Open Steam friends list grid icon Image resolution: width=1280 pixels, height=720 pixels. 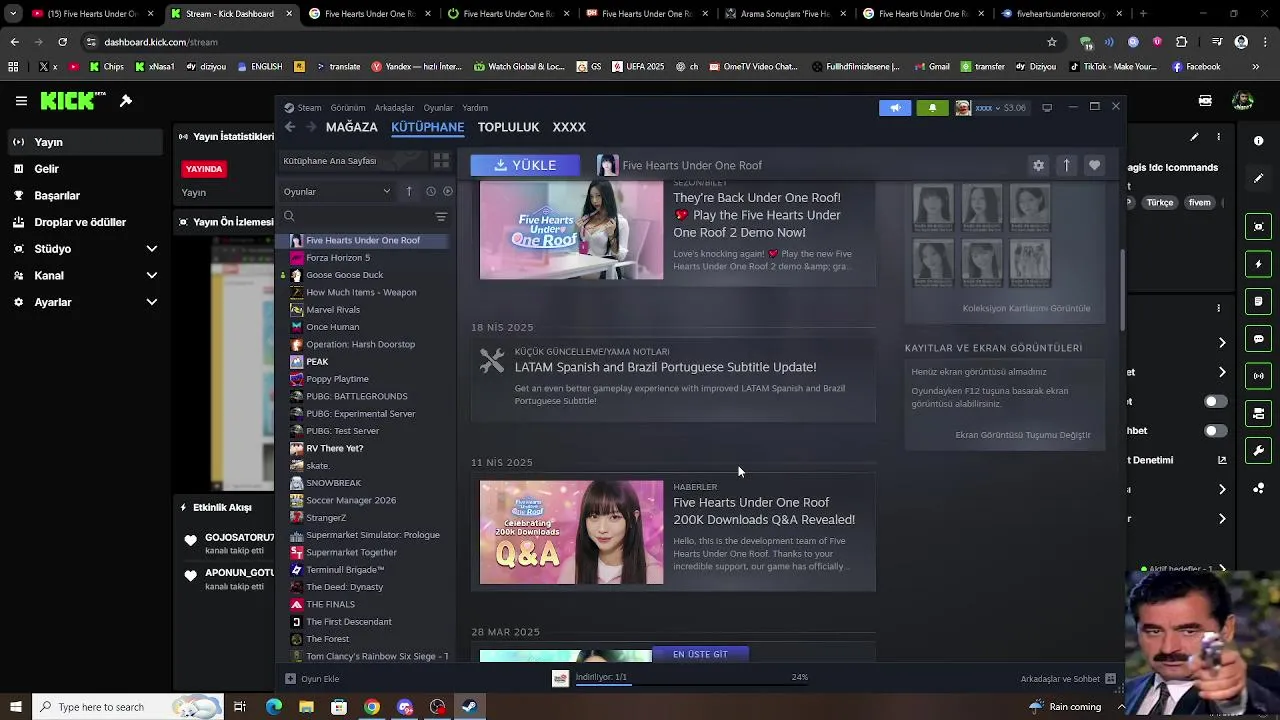click(1110, 679)
